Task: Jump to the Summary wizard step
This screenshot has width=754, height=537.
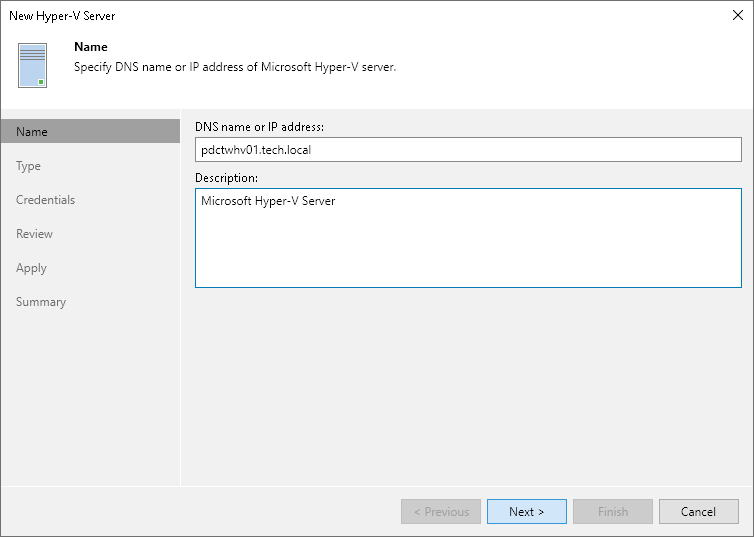Action: pyautogui.click(x=41, y=302)
